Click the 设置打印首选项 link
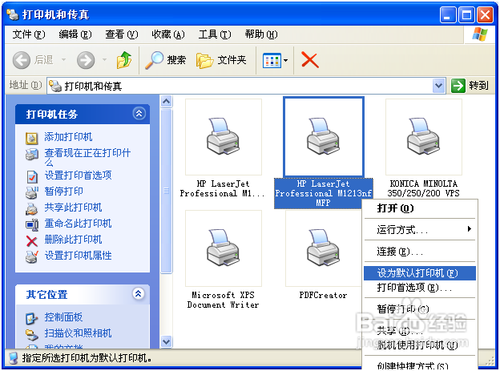Image resolution: width=500 pixels, height=371 pixels. (x=78, y=176)
